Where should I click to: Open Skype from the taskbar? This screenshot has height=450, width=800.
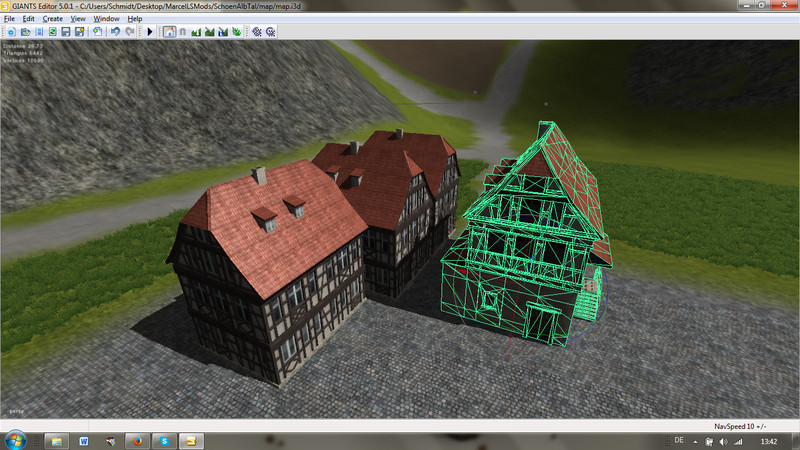click(x=164, y=441)
